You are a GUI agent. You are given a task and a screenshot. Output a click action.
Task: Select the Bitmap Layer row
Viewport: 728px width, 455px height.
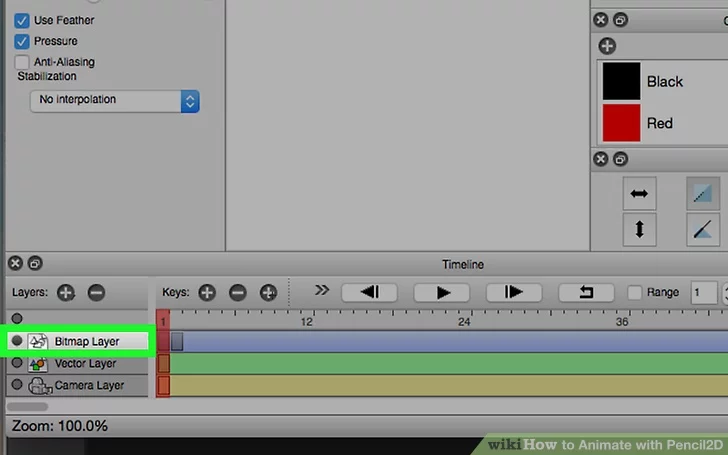pyautogui.click(x=78, y=341)
